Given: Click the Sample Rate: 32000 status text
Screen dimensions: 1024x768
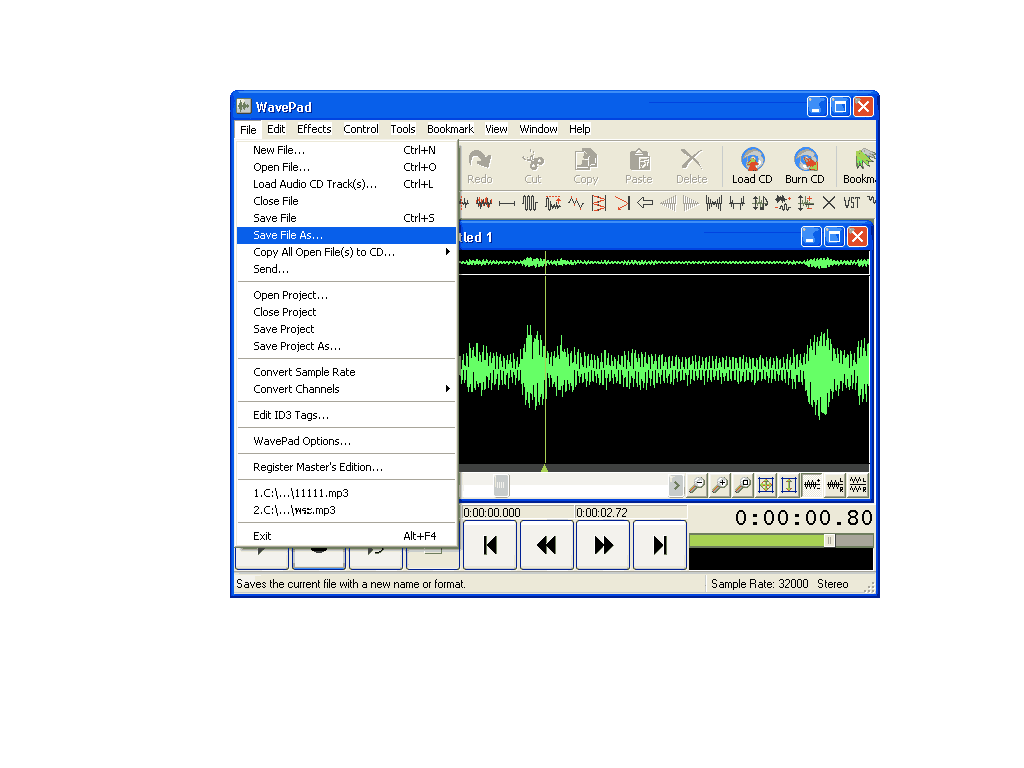Looking at the screenshot, I should click(760, 584).
